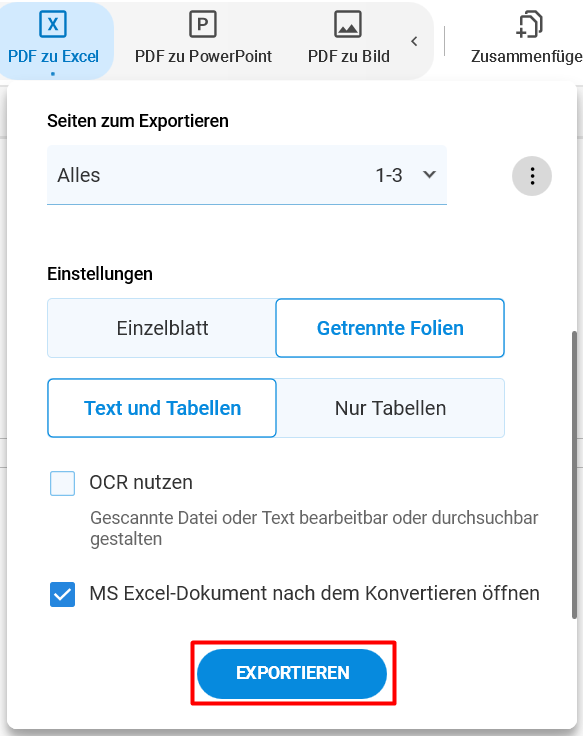583x736 pixels.
Task: Switch to the PDF zu PowerPoint tab label
Action: tap(203, 56)
